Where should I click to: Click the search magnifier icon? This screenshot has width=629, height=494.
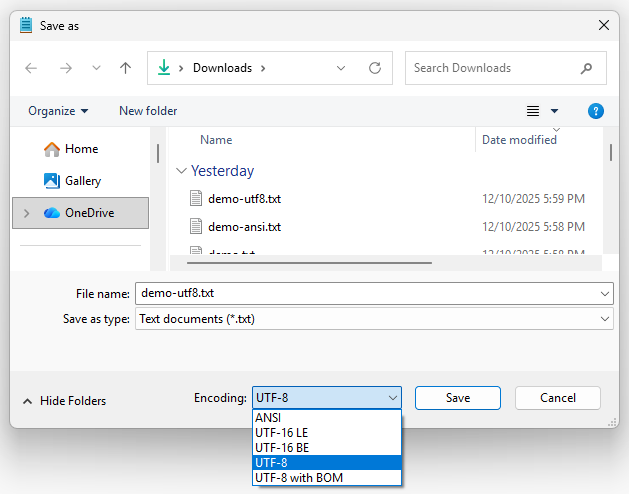click(587, 68)
